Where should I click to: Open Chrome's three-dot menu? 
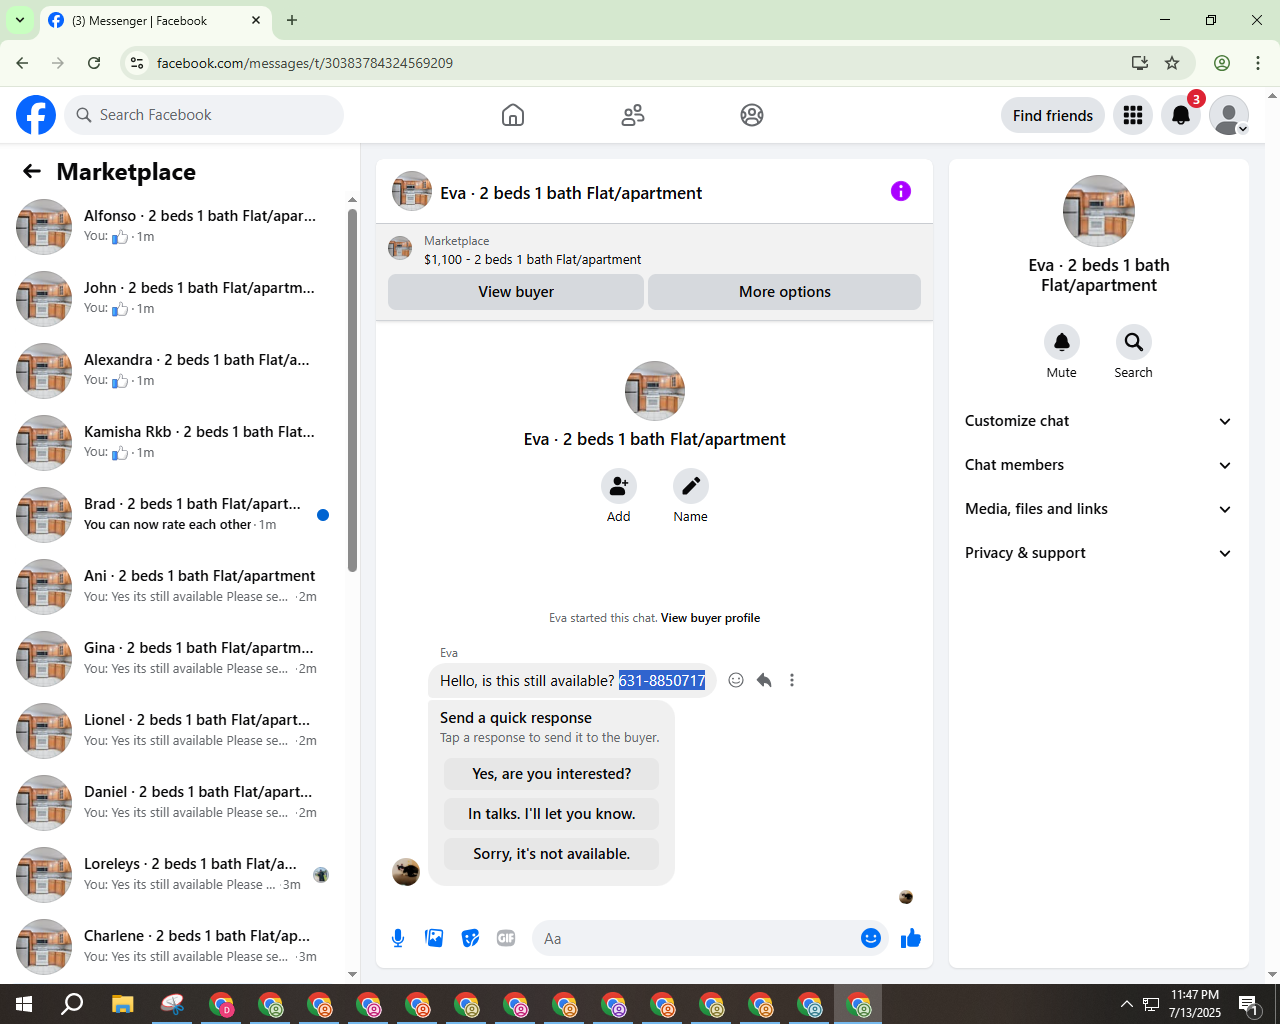(x=1258, y=63)
